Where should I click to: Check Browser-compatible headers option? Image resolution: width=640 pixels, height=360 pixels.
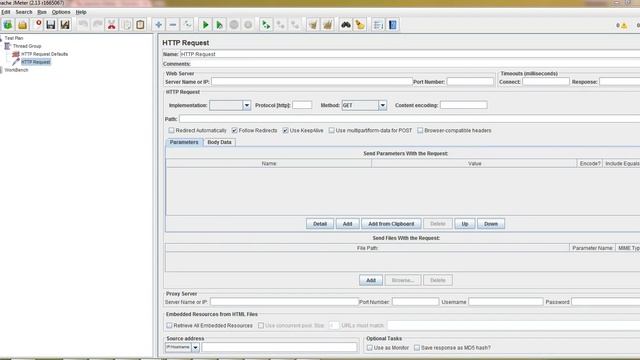(x=420, y=130)
